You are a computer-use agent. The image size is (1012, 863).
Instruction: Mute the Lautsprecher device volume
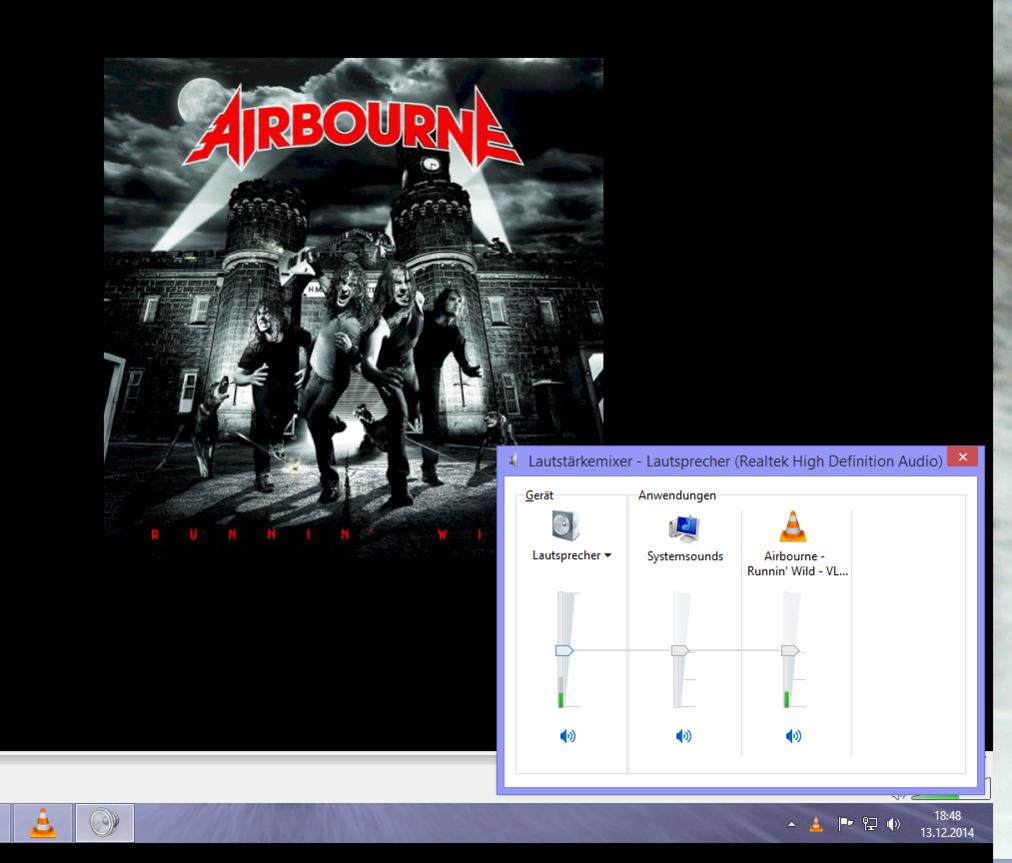pyautogui.click(x=567, y=736)
